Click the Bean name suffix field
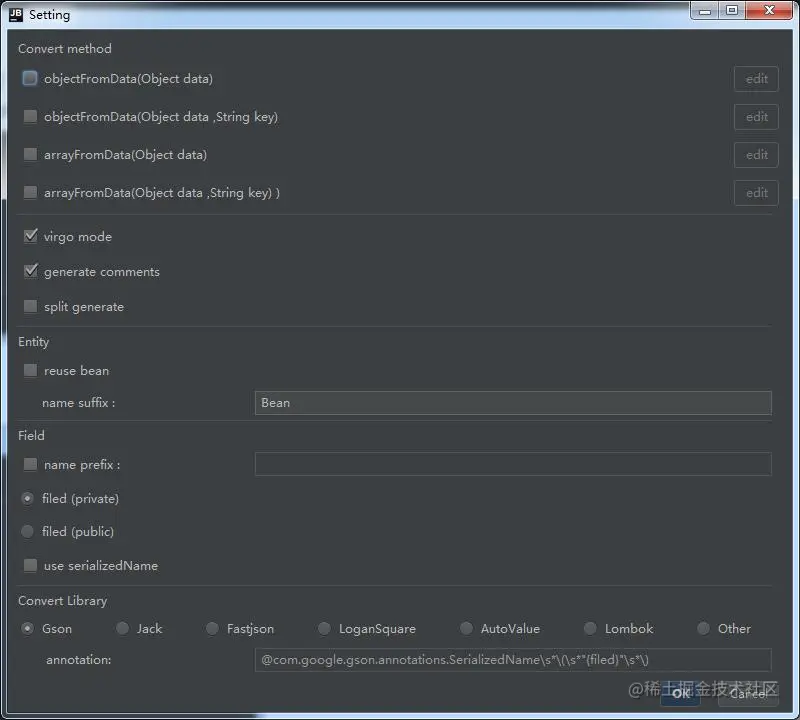Viewport: 800px width, 720px height. point(513,402)
